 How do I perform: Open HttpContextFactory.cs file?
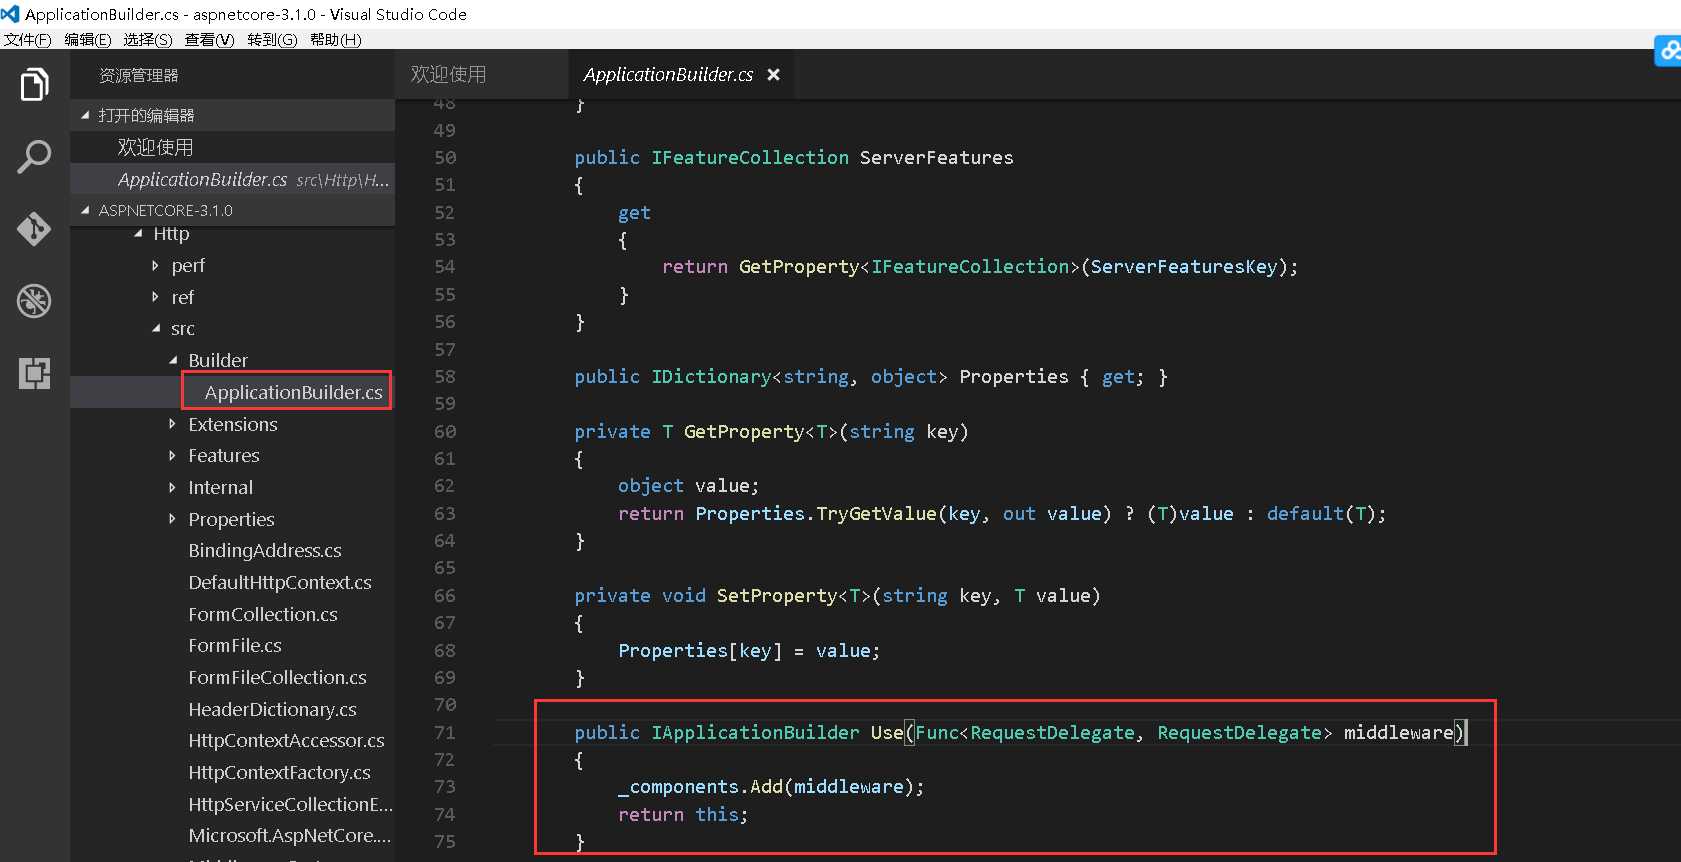(279, 773)
